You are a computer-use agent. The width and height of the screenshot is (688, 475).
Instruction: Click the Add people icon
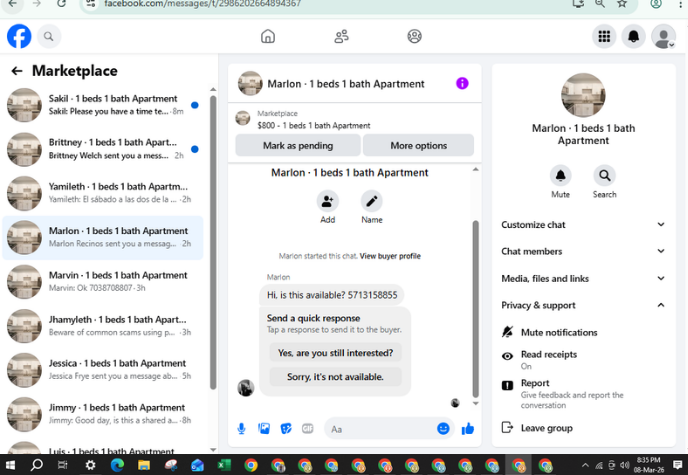[x=327, y=201]
